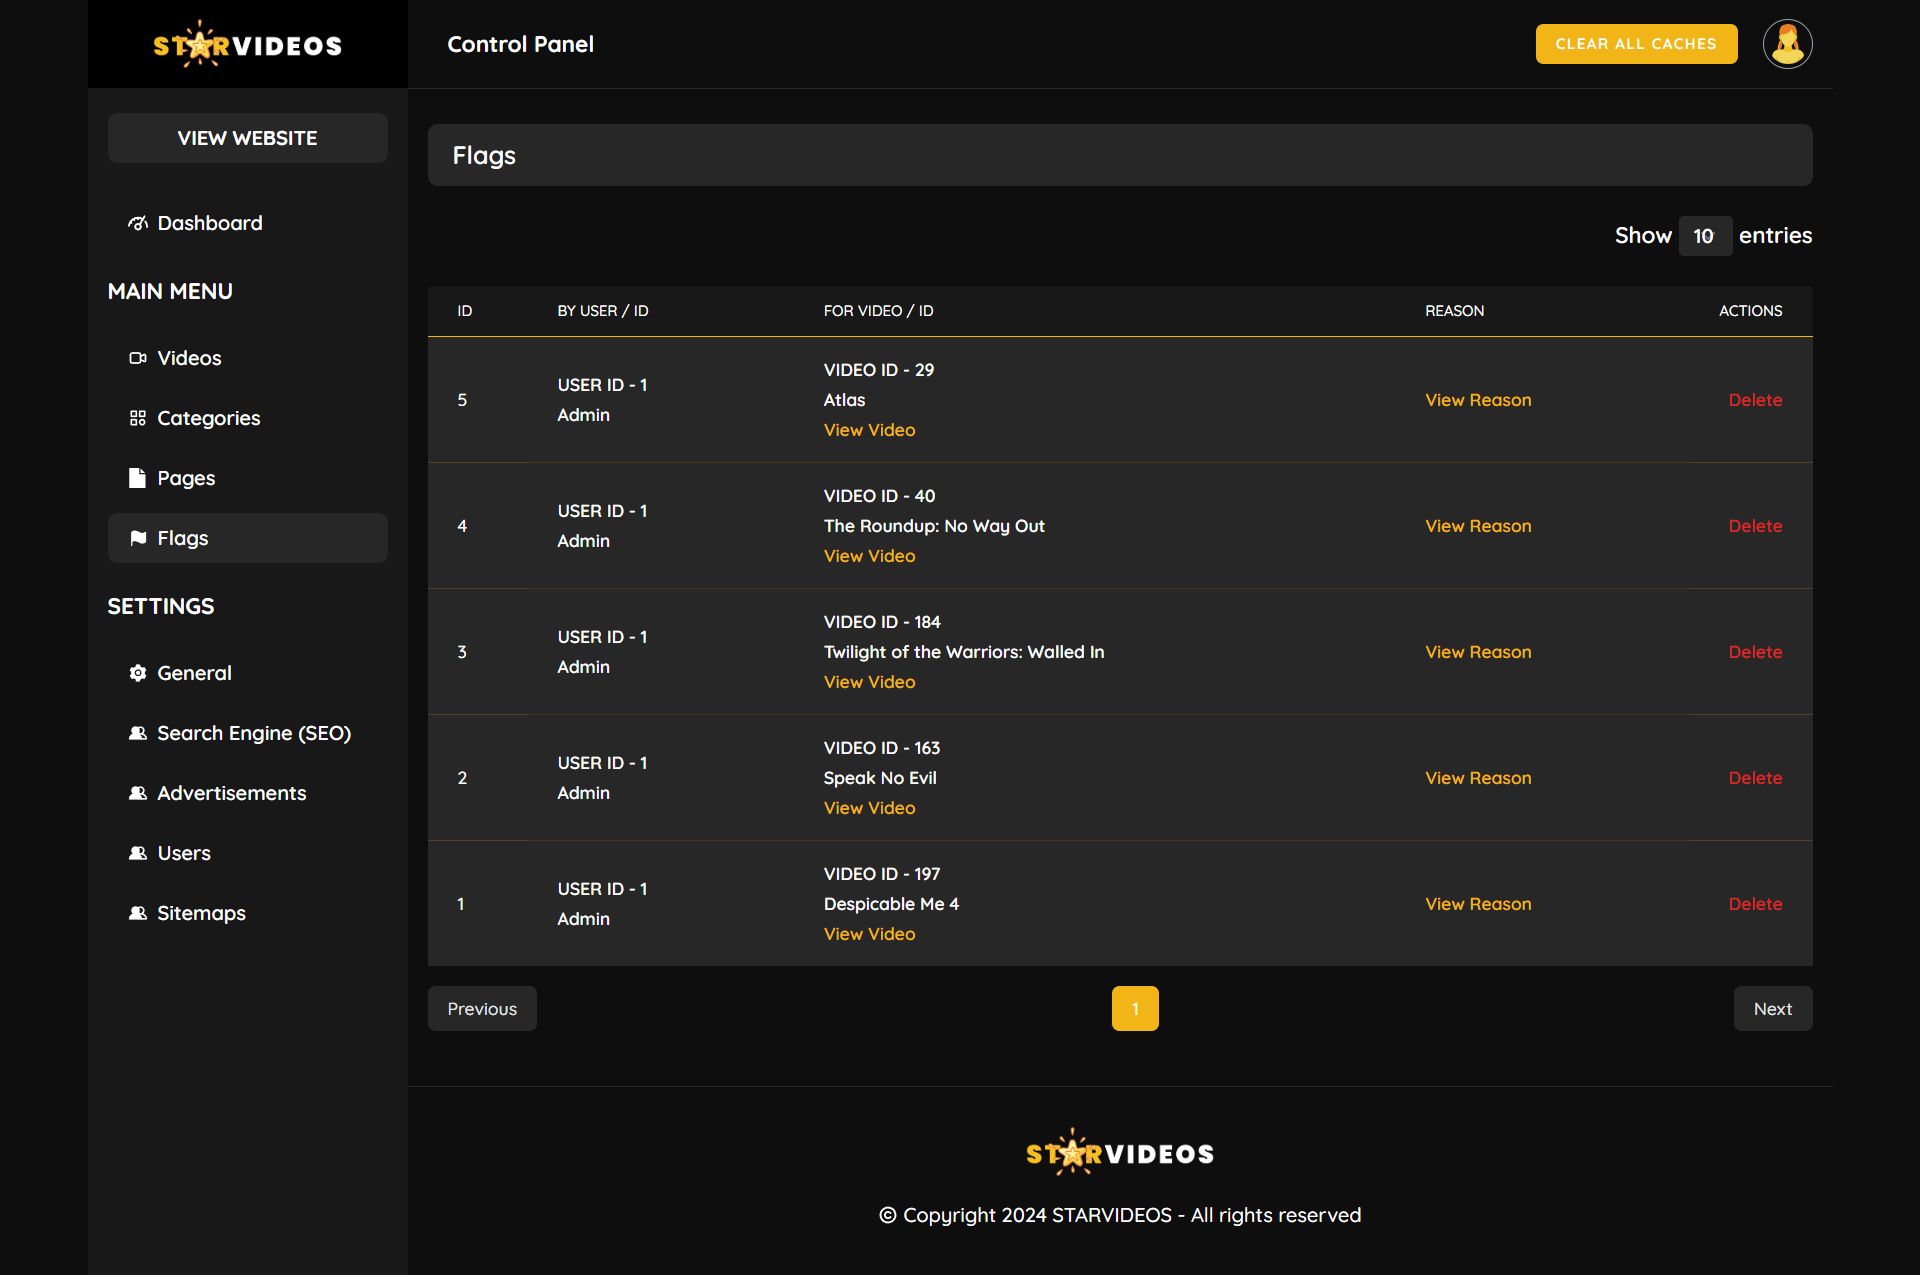Open the admin profile avatar
This screenshot has height=1275, width=1920.
tap(1787, 44)
